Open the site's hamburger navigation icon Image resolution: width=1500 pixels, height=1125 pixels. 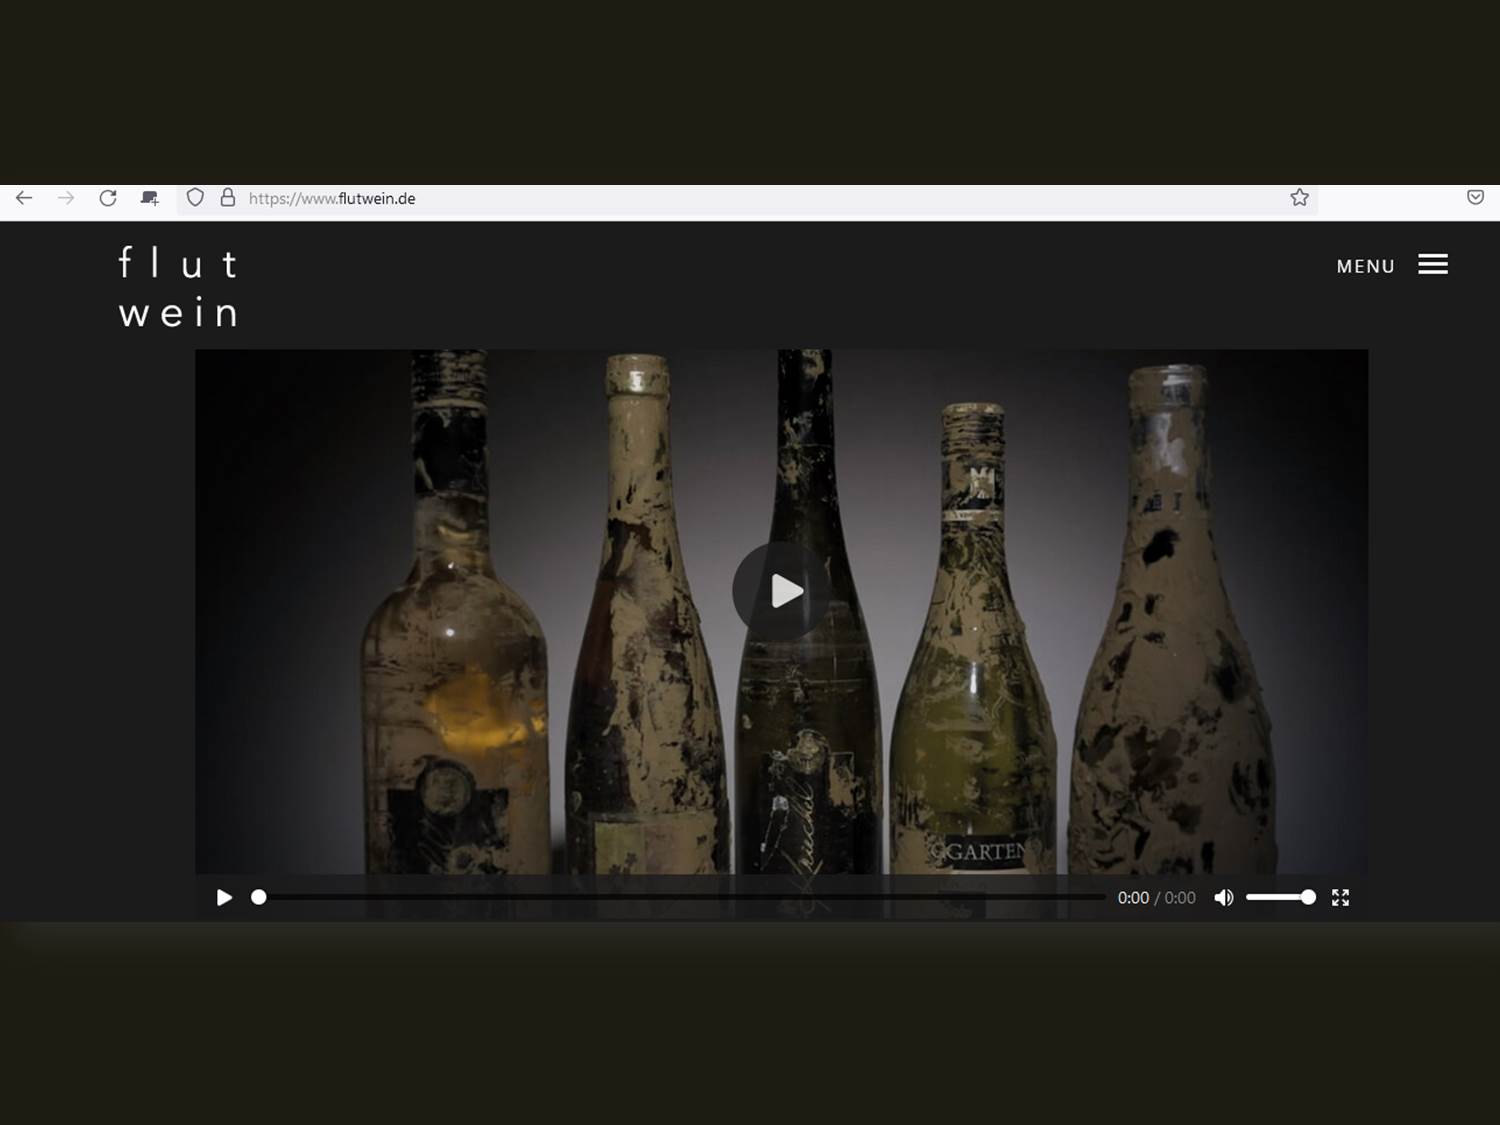coord(1433,264)
